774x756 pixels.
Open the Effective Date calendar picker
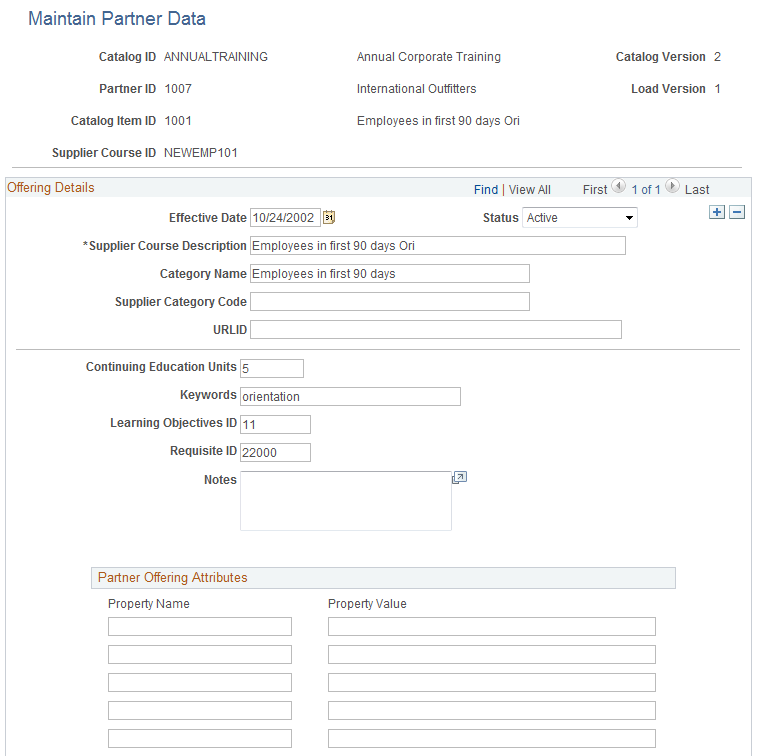[x=329, y=217]
